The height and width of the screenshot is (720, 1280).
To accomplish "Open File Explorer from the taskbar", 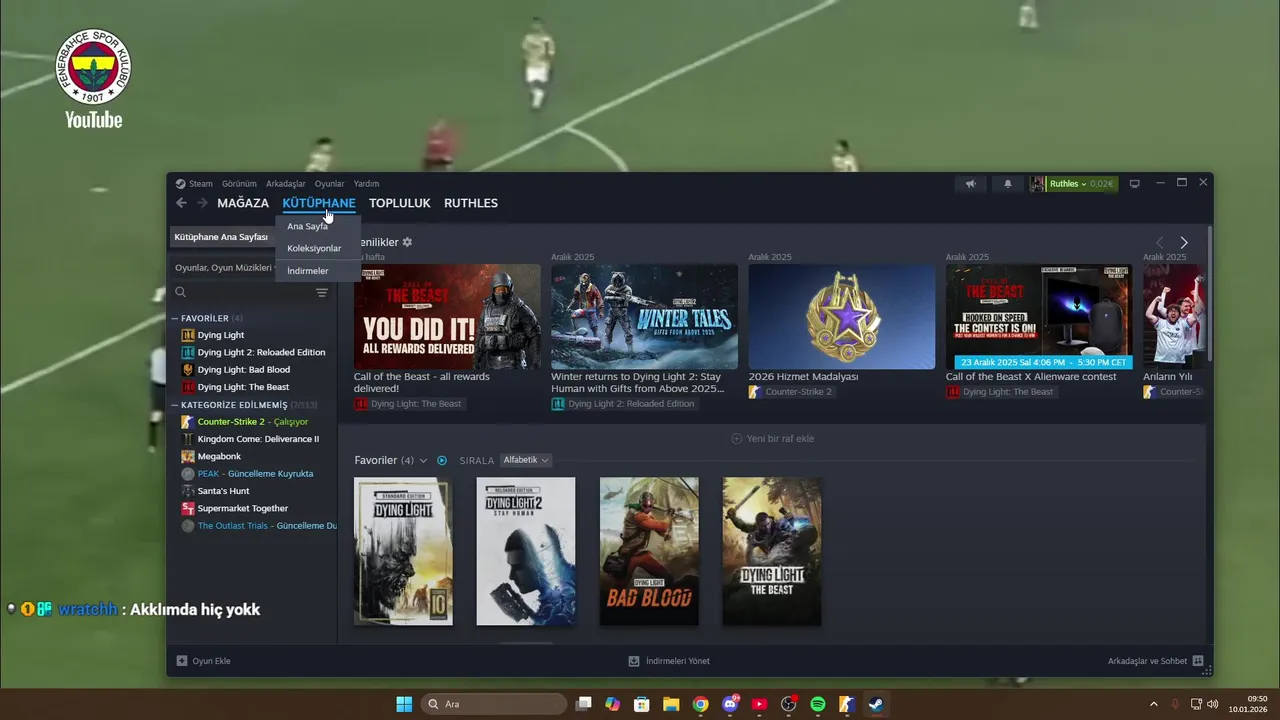I will pos(671,704).
